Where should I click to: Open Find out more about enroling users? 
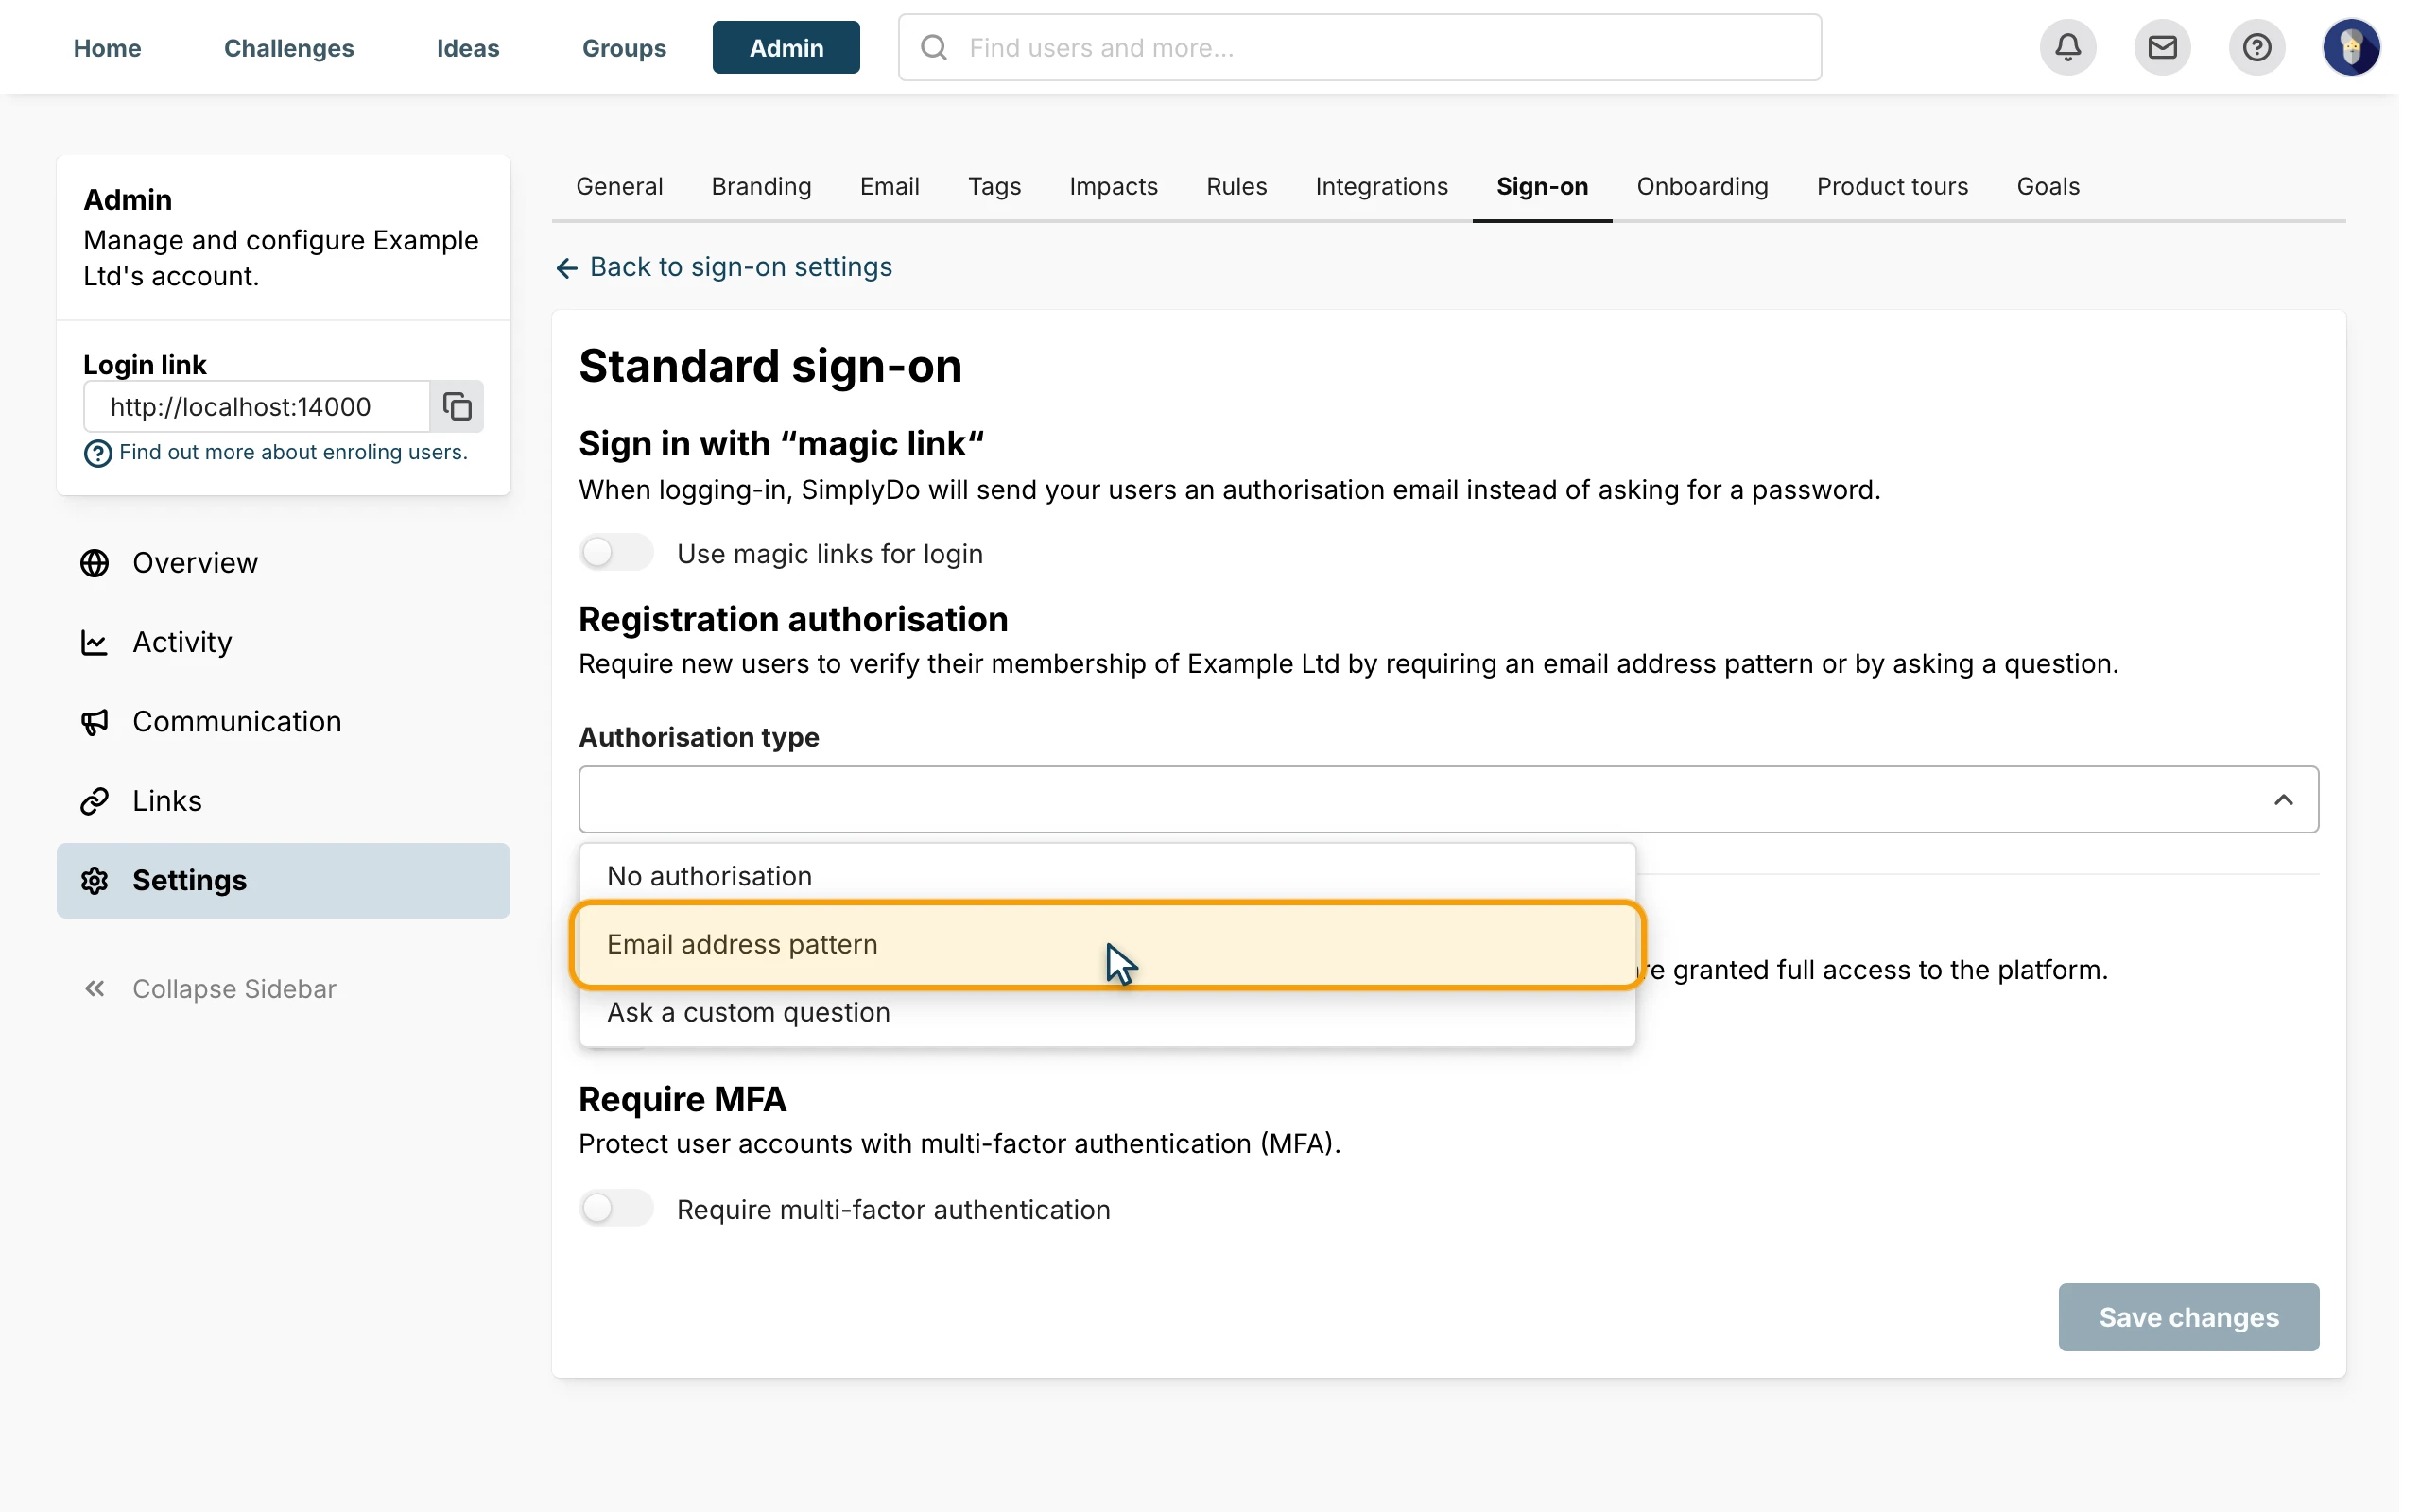293,452
